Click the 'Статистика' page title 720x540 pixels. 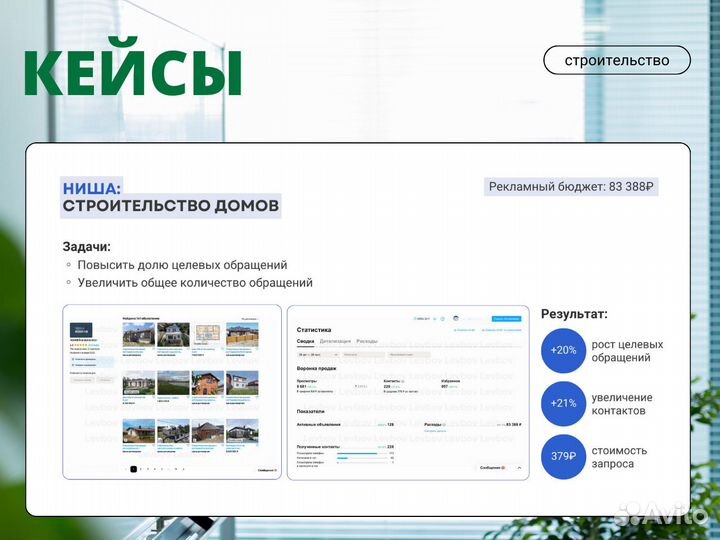[x=314, y=330]
